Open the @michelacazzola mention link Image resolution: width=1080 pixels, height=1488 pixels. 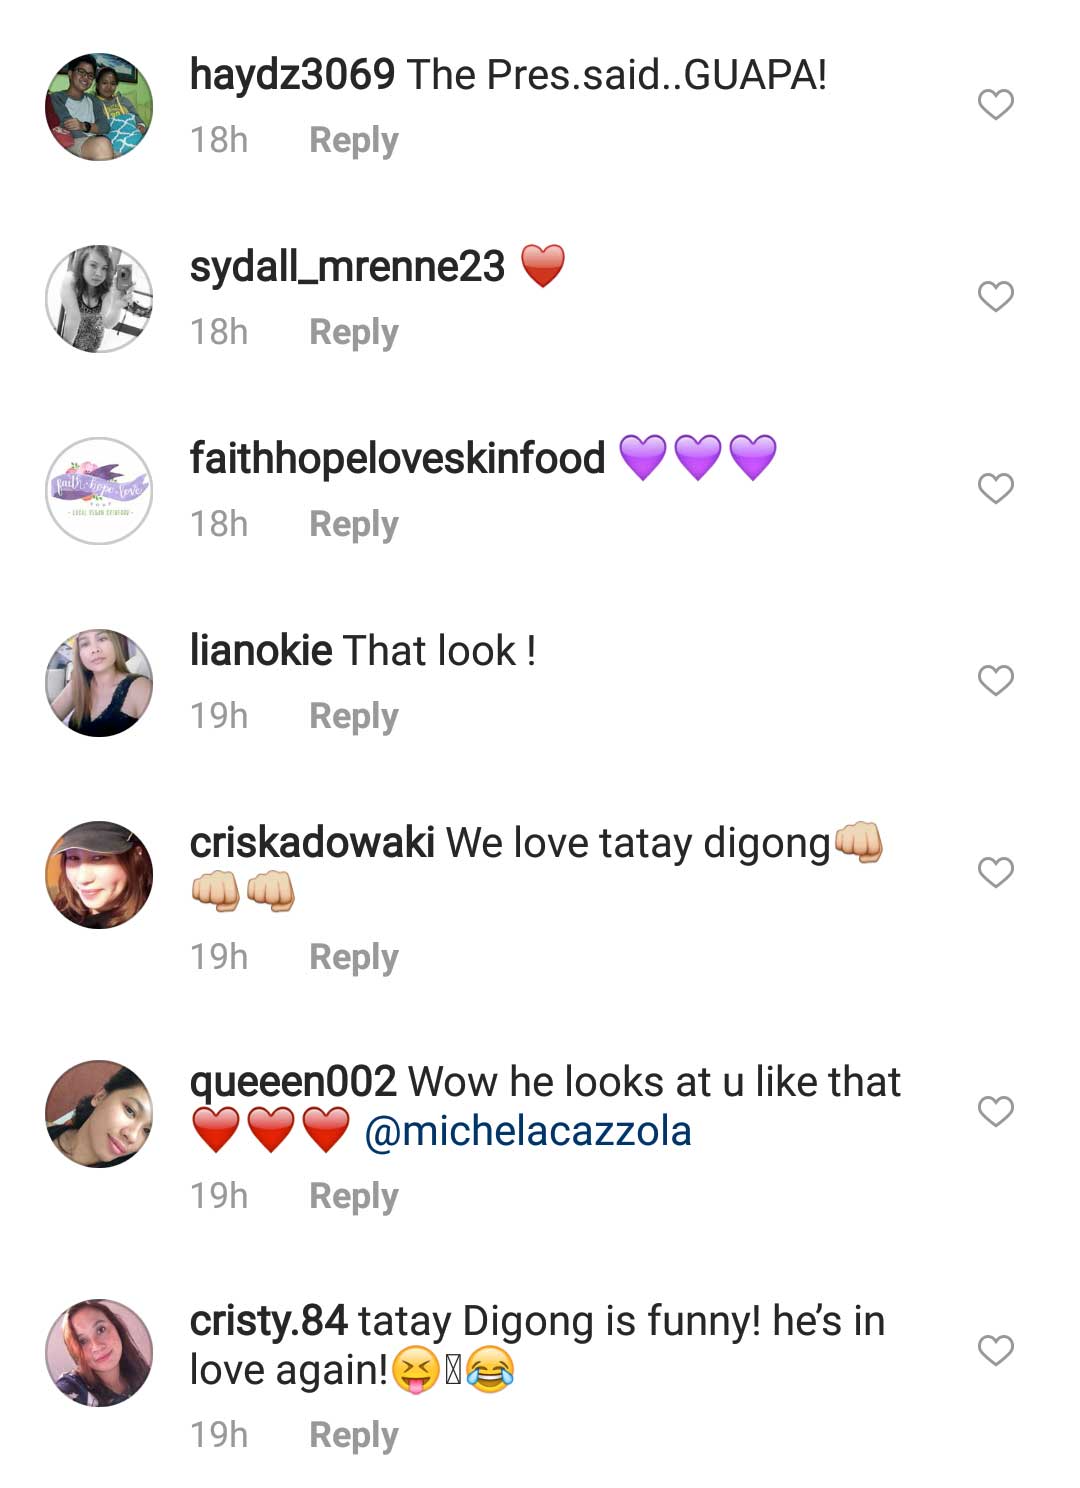pyautogui.click(x=528, y=1131)
